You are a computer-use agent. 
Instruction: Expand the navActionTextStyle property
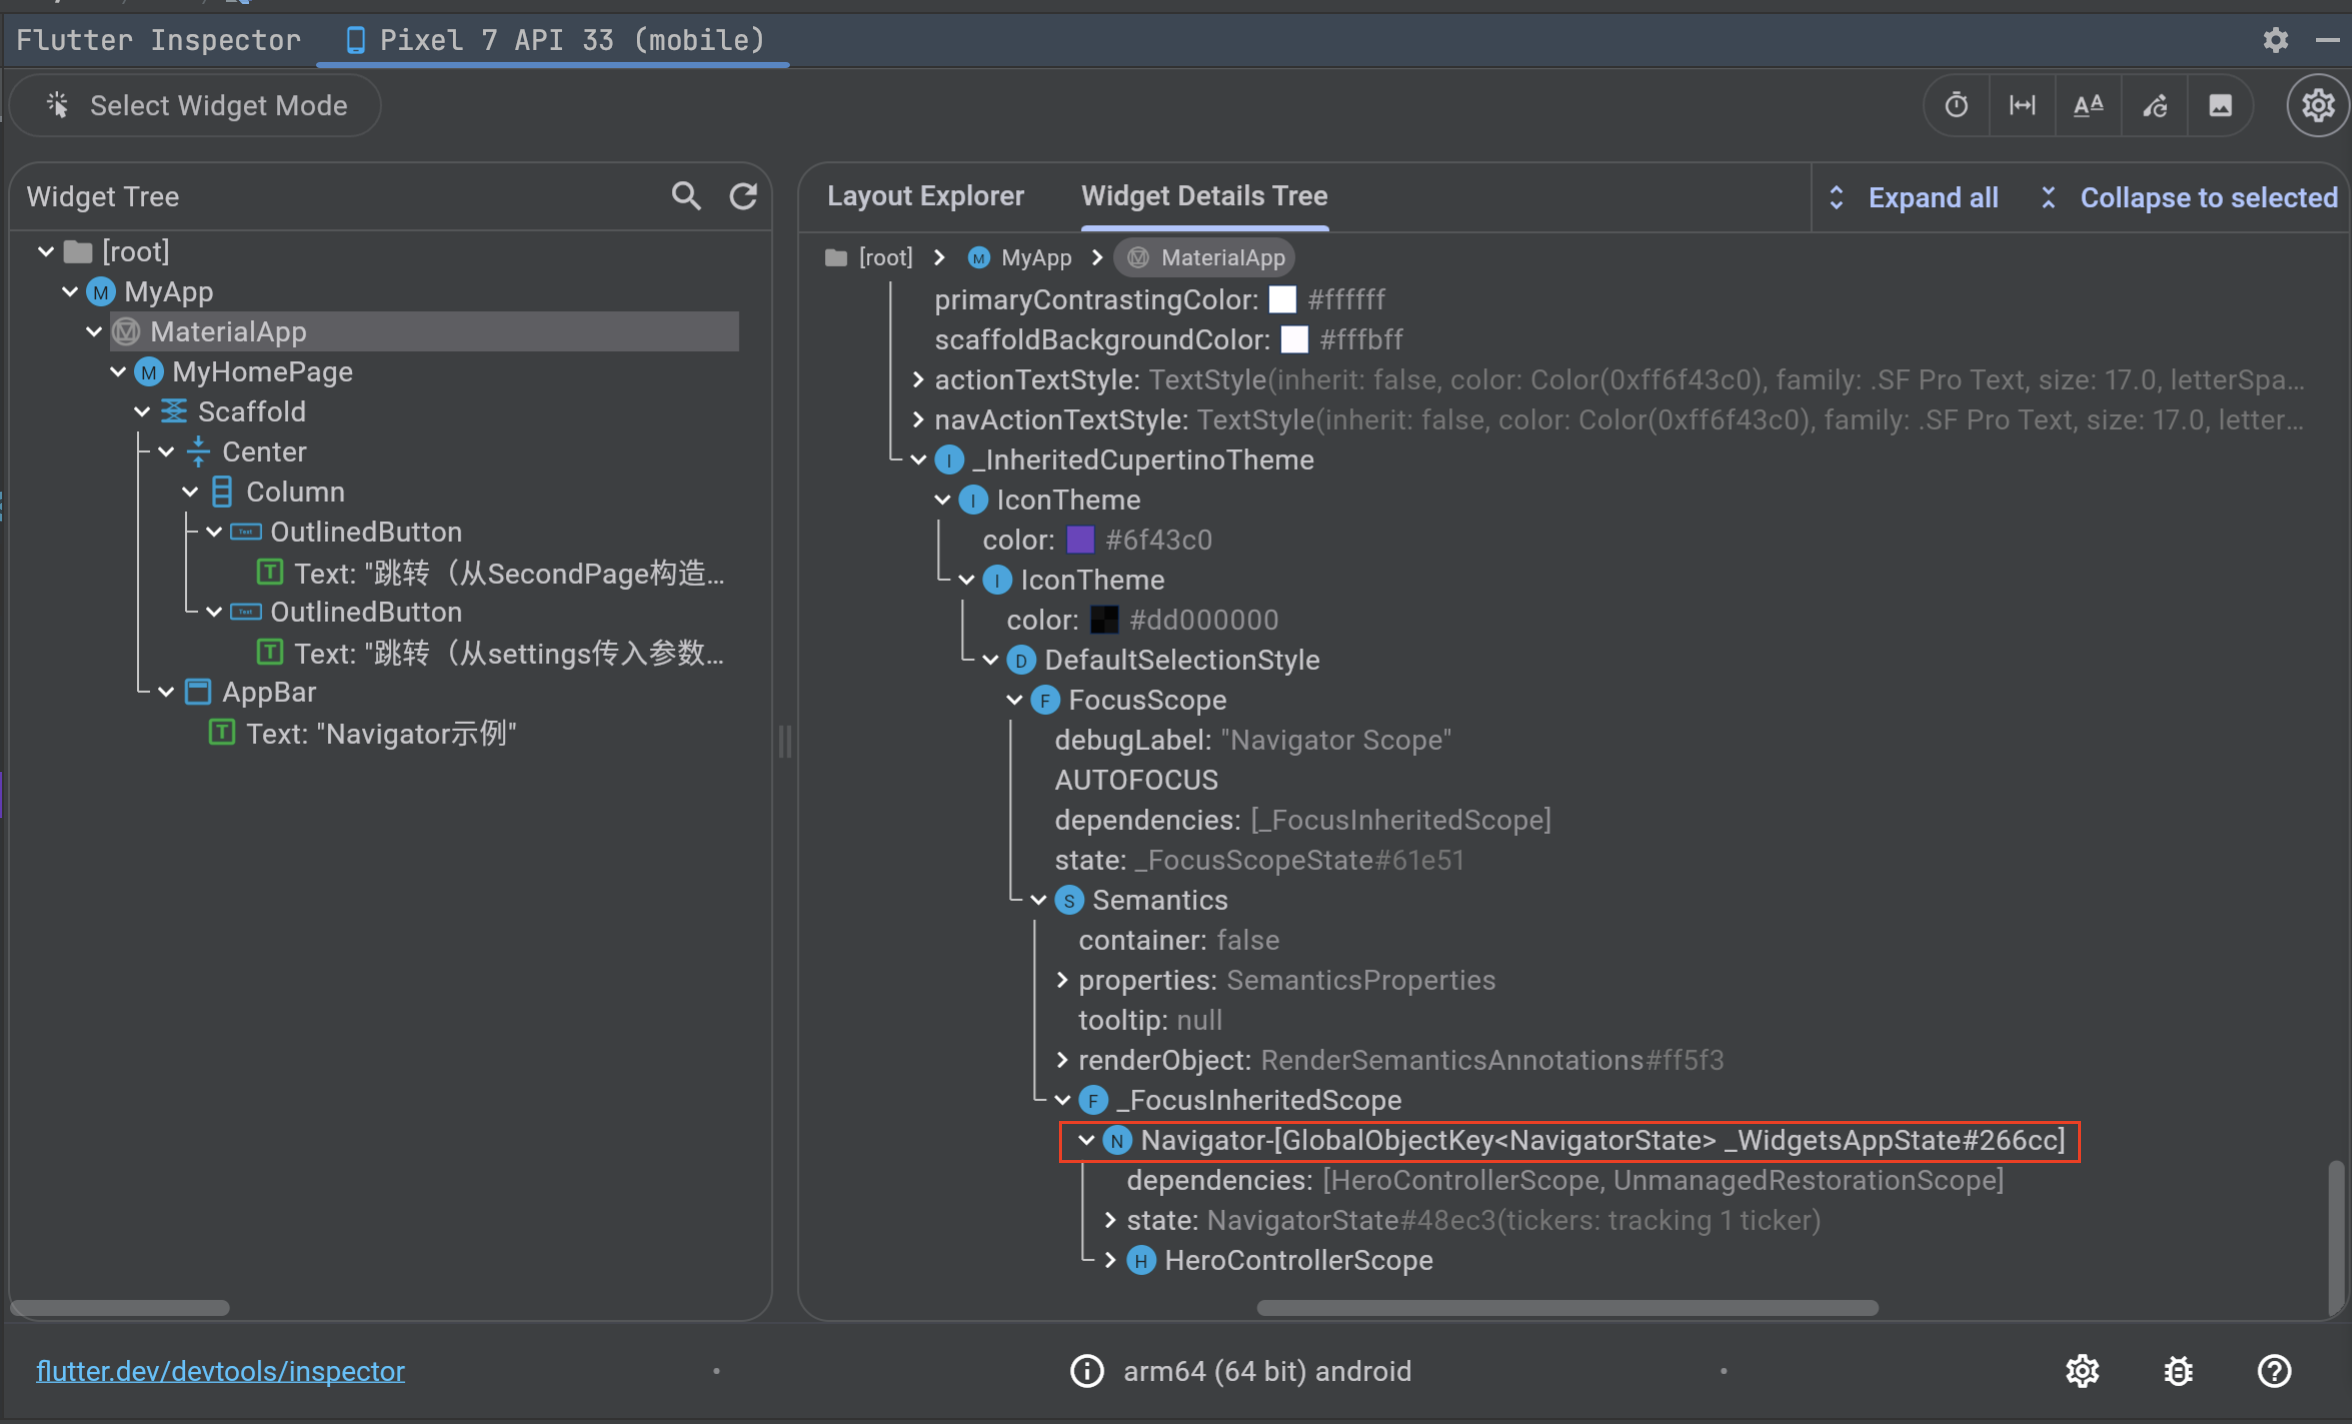point(918,420)
